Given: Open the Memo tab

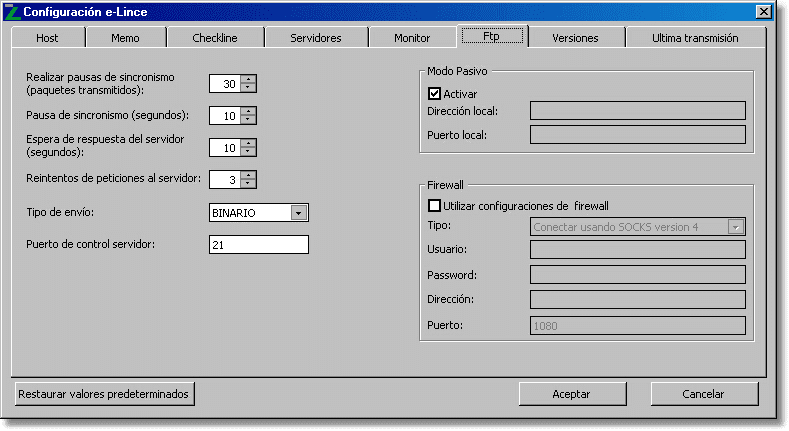Looking at the screenshot, I should pyautogui.click(x=125, y=38).
